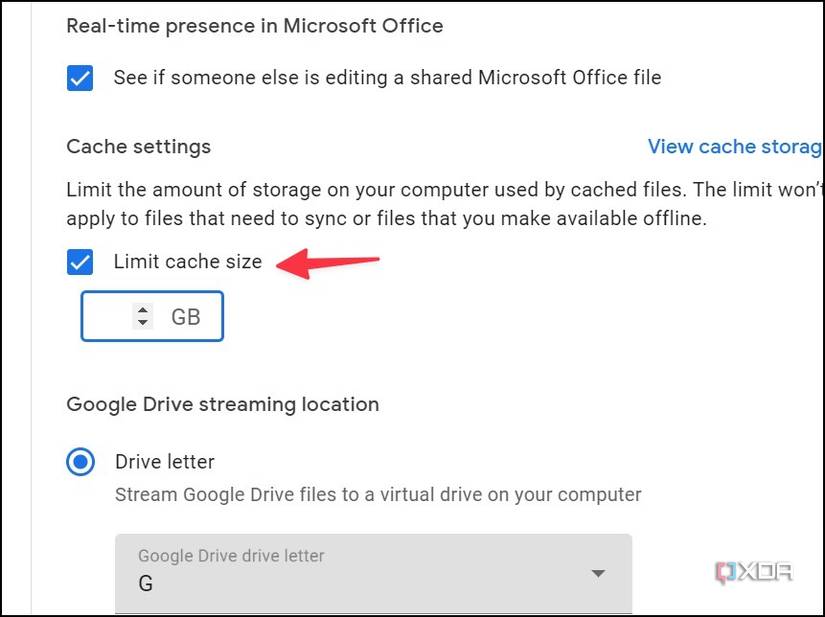Viewport: 825px width, 617px height.
Task: Click the "Real-time presence in Microsoft Office" heading
Action: click(255, 26)
